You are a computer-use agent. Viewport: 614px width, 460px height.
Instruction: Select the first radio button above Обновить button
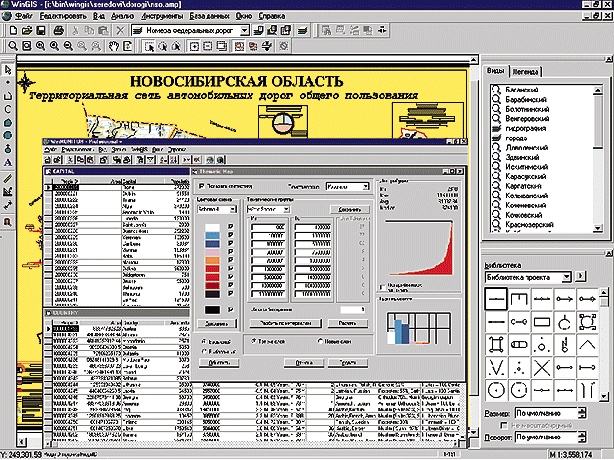tap(204, 341)
